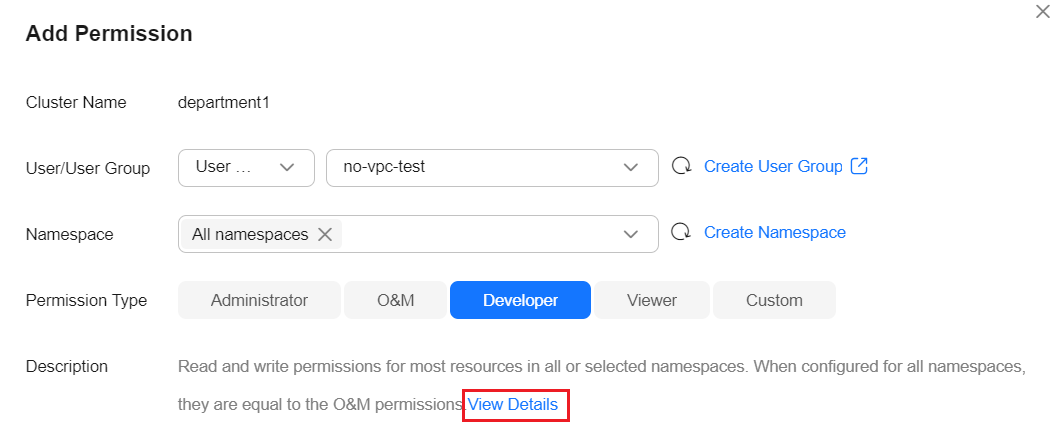The height and width of the screenshot is (433, 1055).
Task: Select the Developer permission type
Action: point(521,300)
